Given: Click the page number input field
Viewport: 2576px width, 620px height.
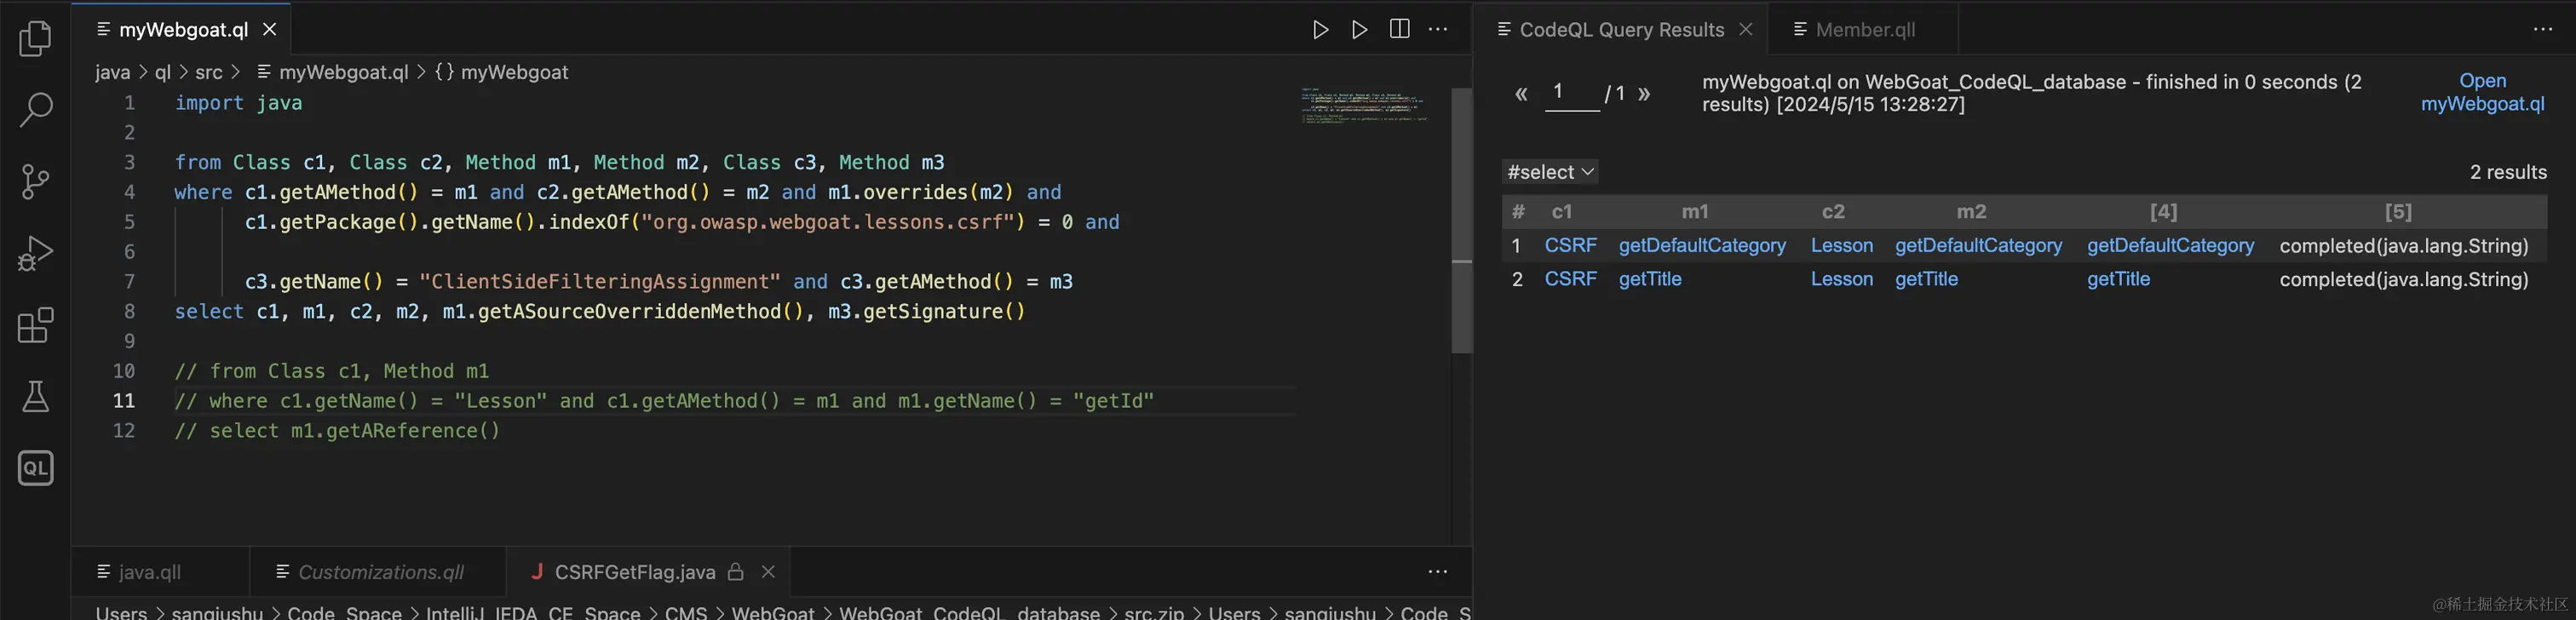Looking at the screenshot, I should (1572, 93).
